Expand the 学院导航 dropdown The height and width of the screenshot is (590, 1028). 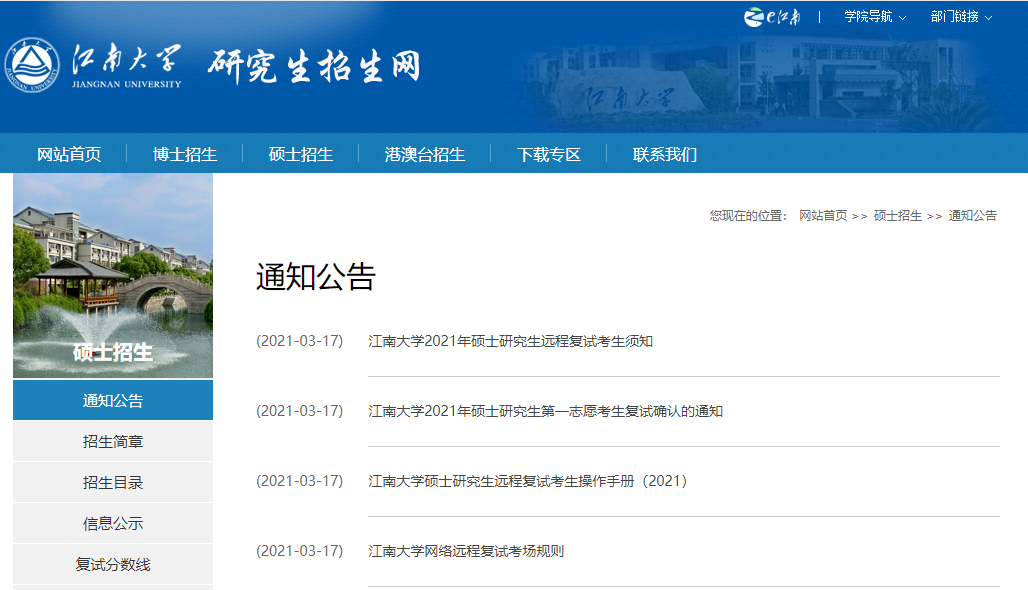click(875, 16)
